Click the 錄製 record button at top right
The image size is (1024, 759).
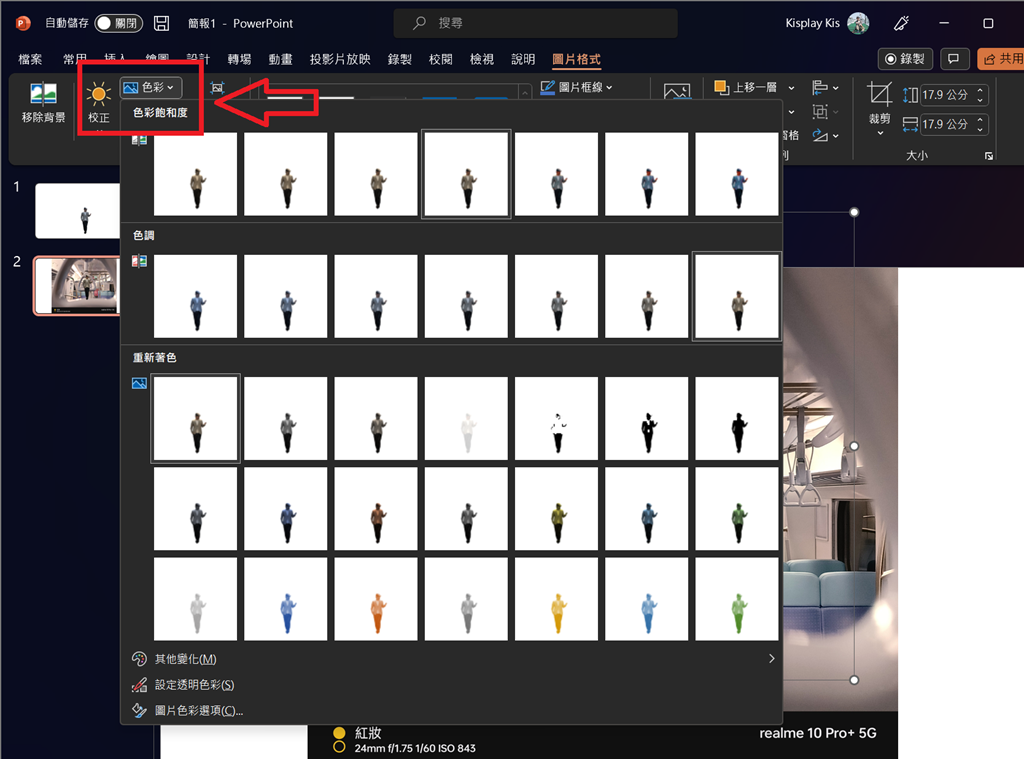coord(905,59)
